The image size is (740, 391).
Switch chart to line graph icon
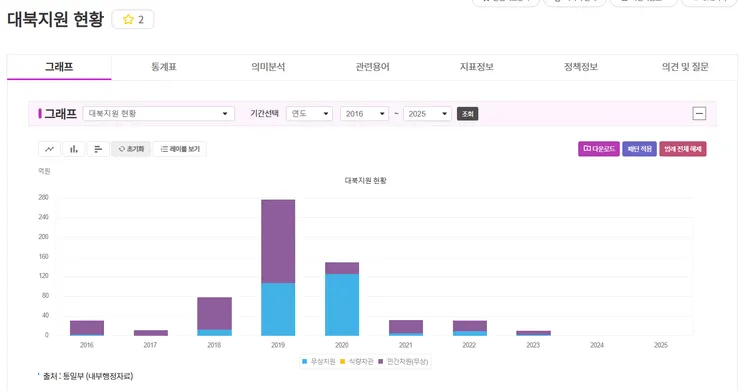(x=50, y=149)
